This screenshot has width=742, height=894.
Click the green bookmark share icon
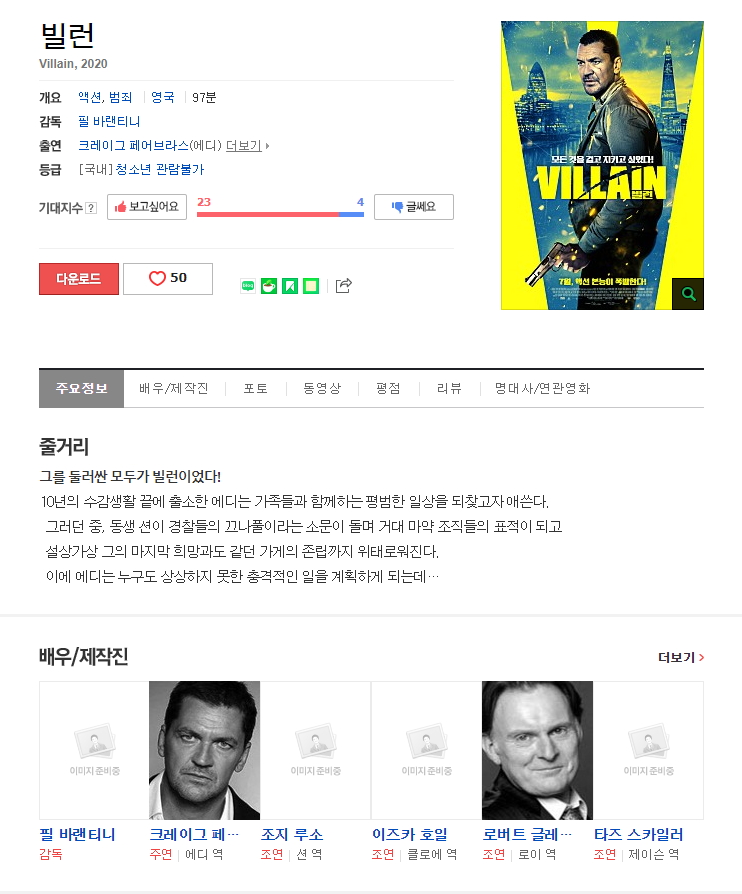(290, 286)
